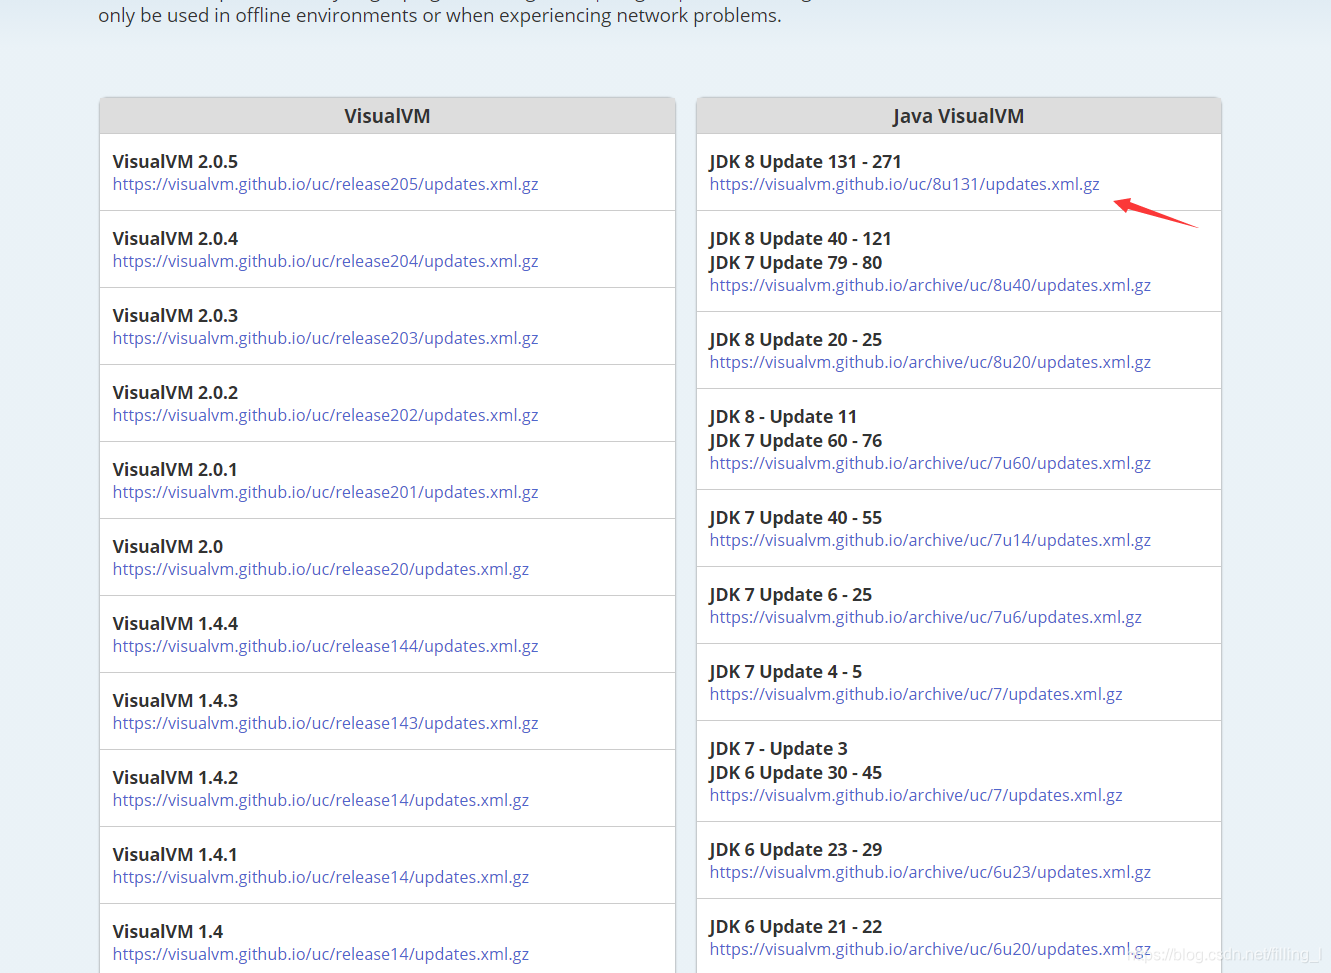Open the archive/uc/6u20 updates link

(x=930, y=949)
